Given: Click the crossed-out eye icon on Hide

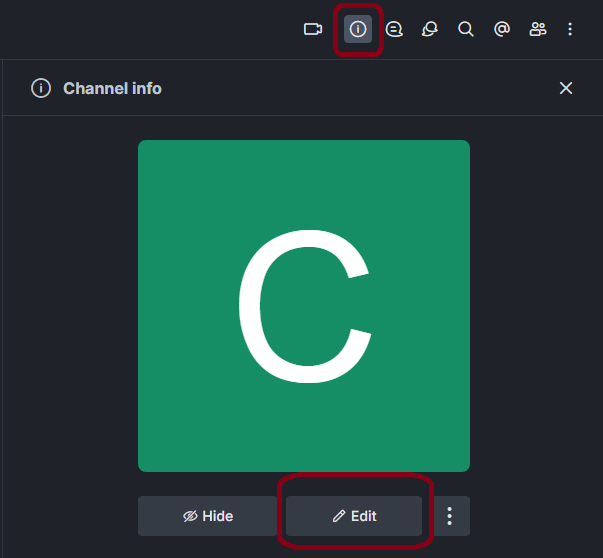Looking at the screenshot, I should (x=190, y=516).
